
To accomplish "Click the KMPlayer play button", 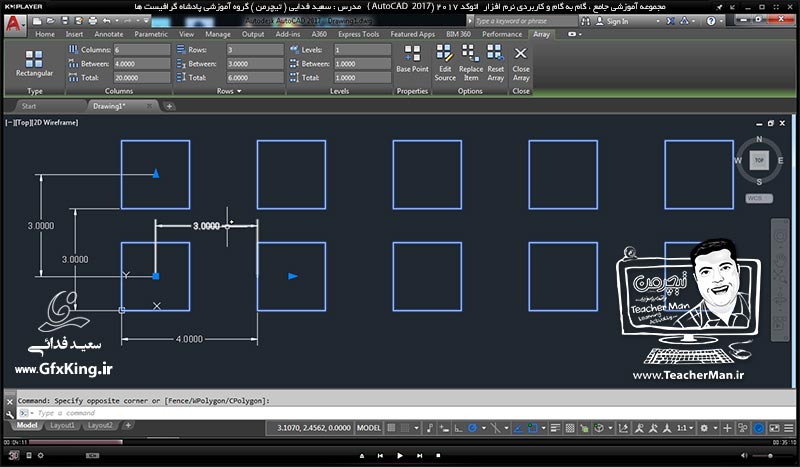I will [x=399, y=455].
